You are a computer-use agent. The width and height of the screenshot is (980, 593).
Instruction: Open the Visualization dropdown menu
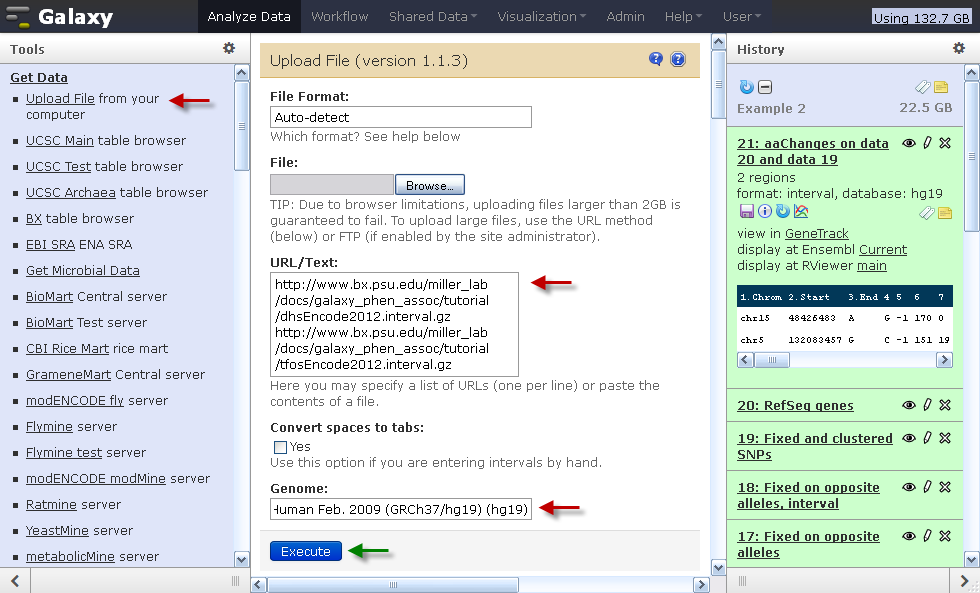541,16
